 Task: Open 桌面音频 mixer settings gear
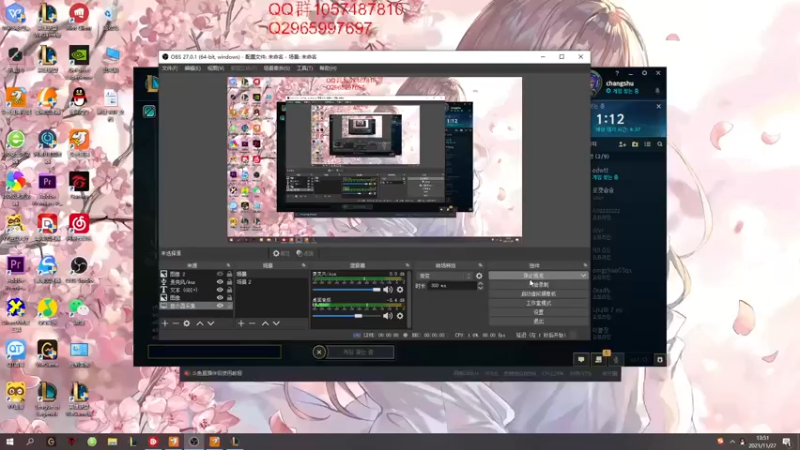coord(400,316)
